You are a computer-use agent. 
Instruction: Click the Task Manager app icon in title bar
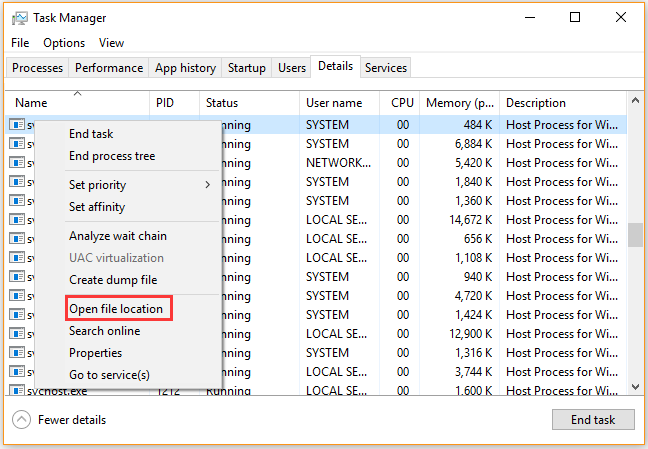coord(19,18)
